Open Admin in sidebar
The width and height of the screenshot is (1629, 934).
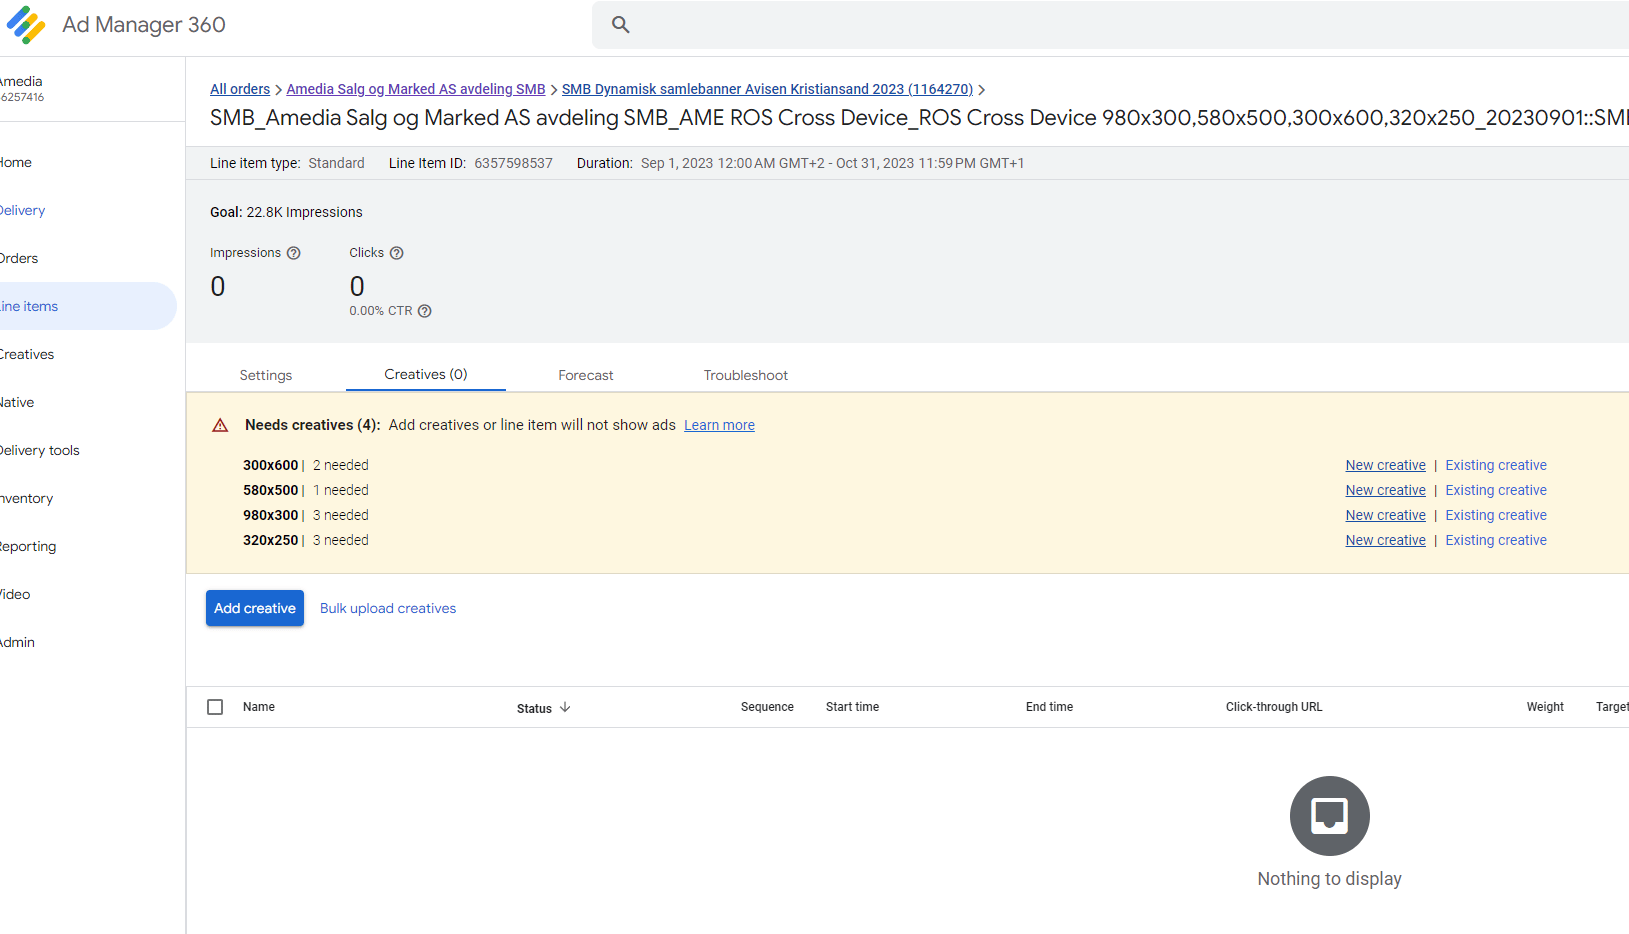[18, 642]
